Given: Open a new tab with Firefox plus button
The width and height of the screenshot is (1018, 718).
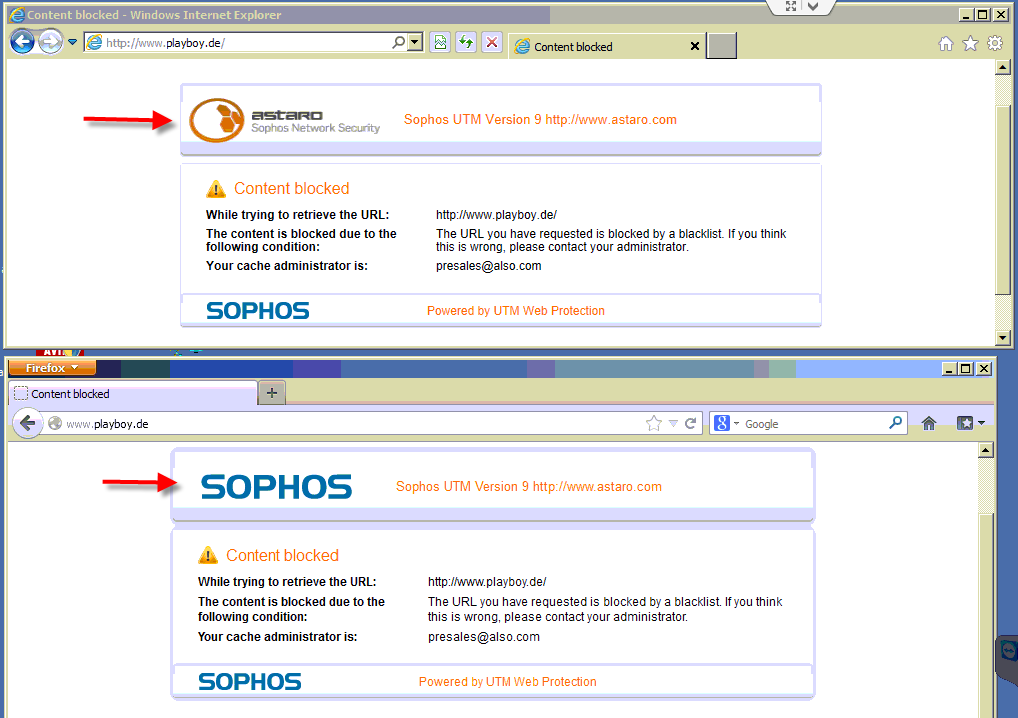Looking at the screenshot, I should [x=272, y=393].
